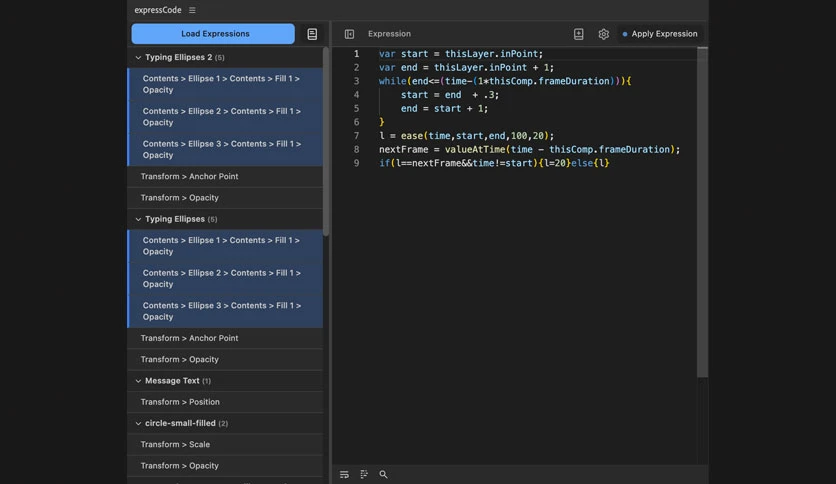
Task: Select Transform > Anchor Point under Typing Ellipses 2
Action: [x=225, y=176]
